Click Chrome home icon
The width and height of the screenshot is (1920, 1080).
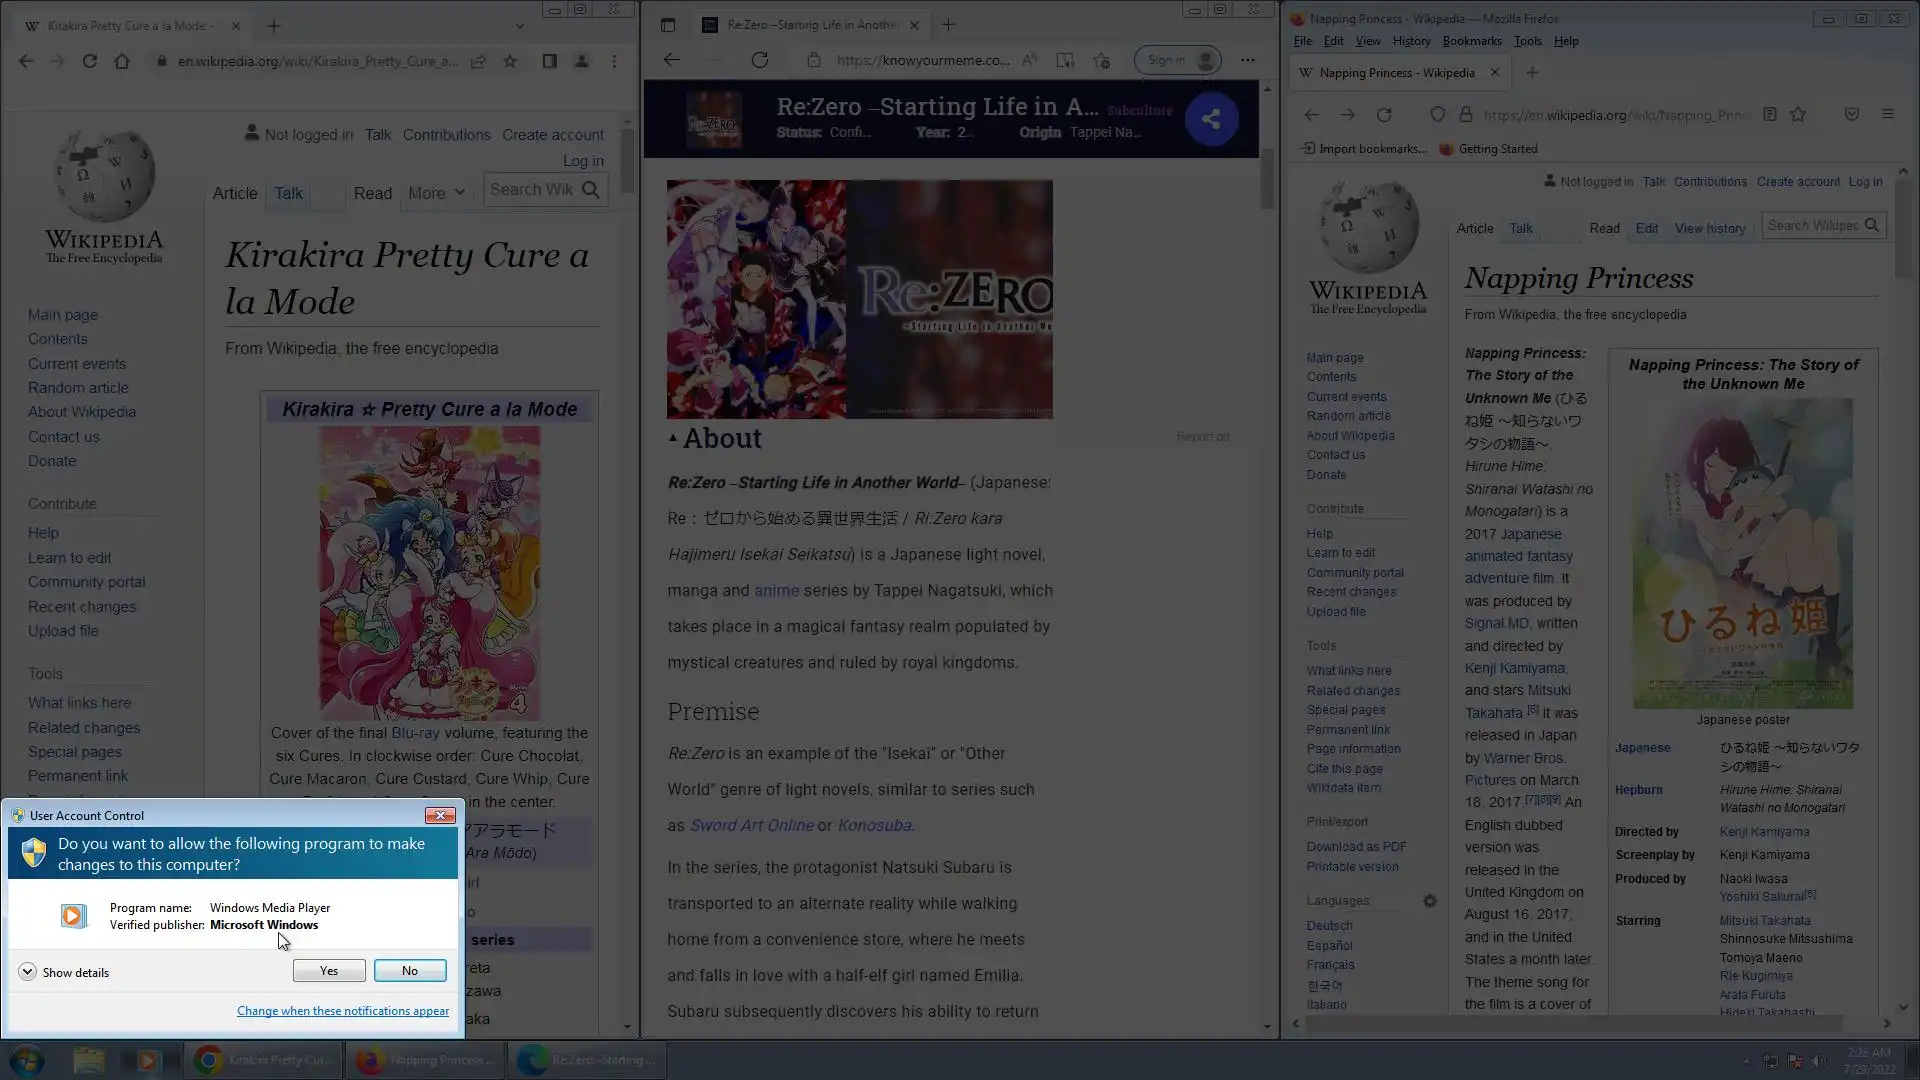point(122,61)
